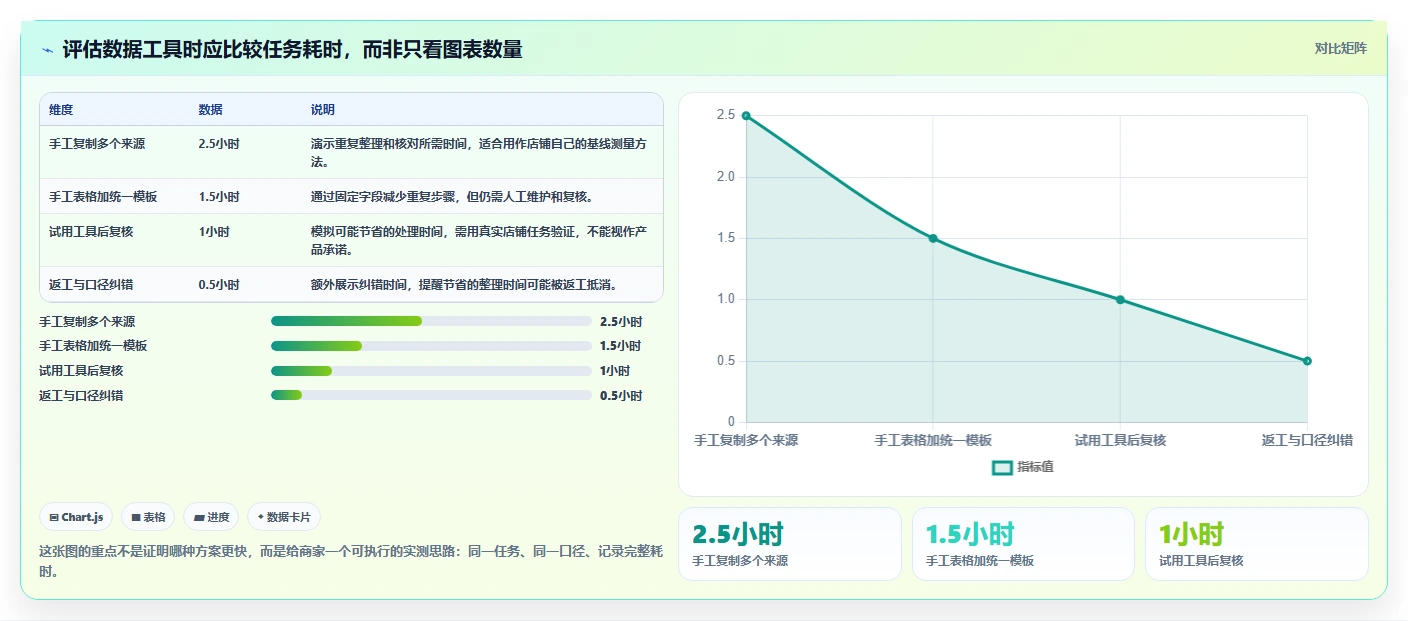Screen dimensions: 1408x621
Task: Click the chart data point at 1.0
Action: pos(1120,299)
